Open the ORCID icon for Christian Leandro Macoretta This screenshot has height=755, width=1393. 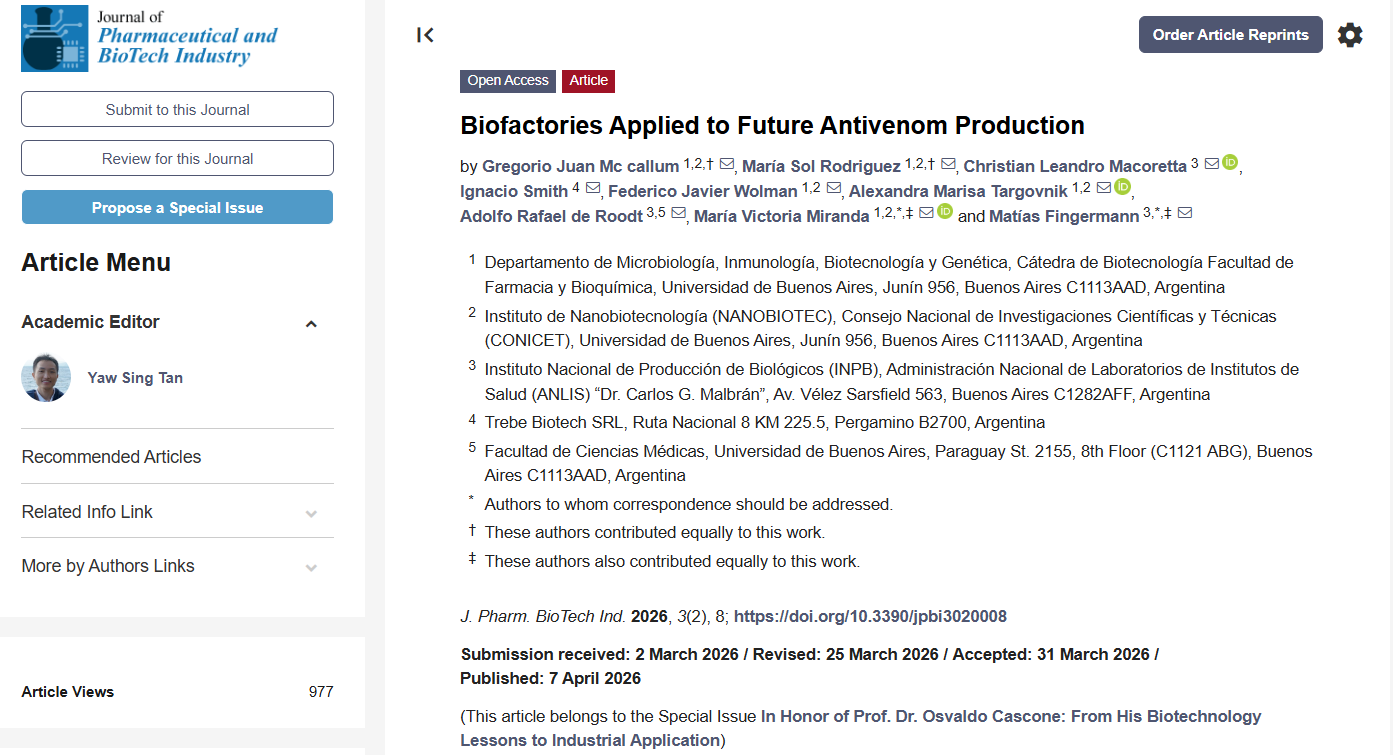[1230, 163]
